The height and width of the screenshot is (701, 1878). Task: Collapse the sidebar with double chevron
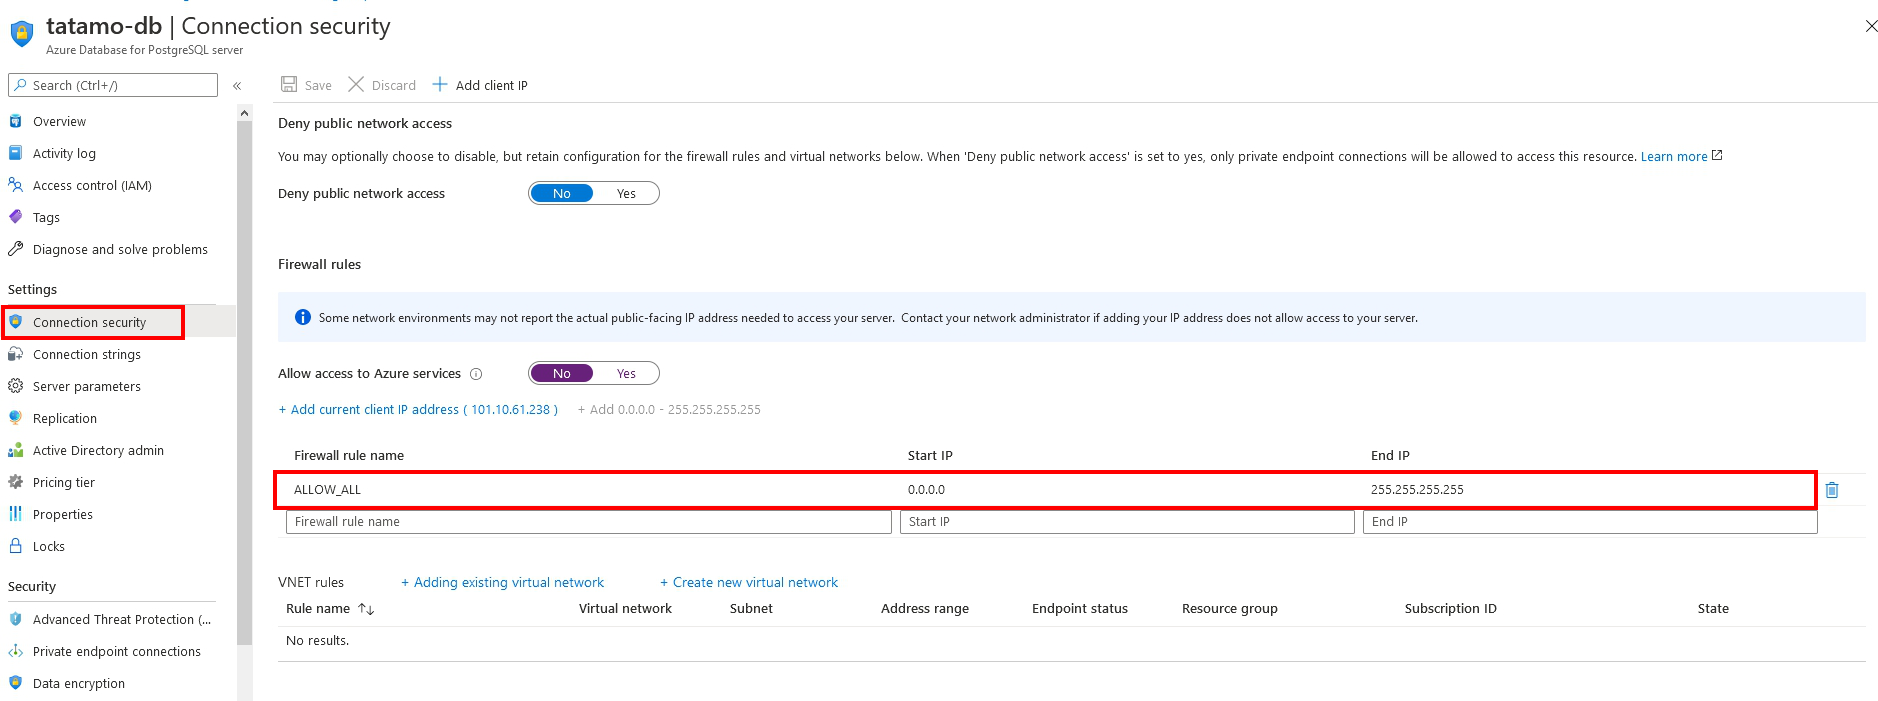point(237,86)
